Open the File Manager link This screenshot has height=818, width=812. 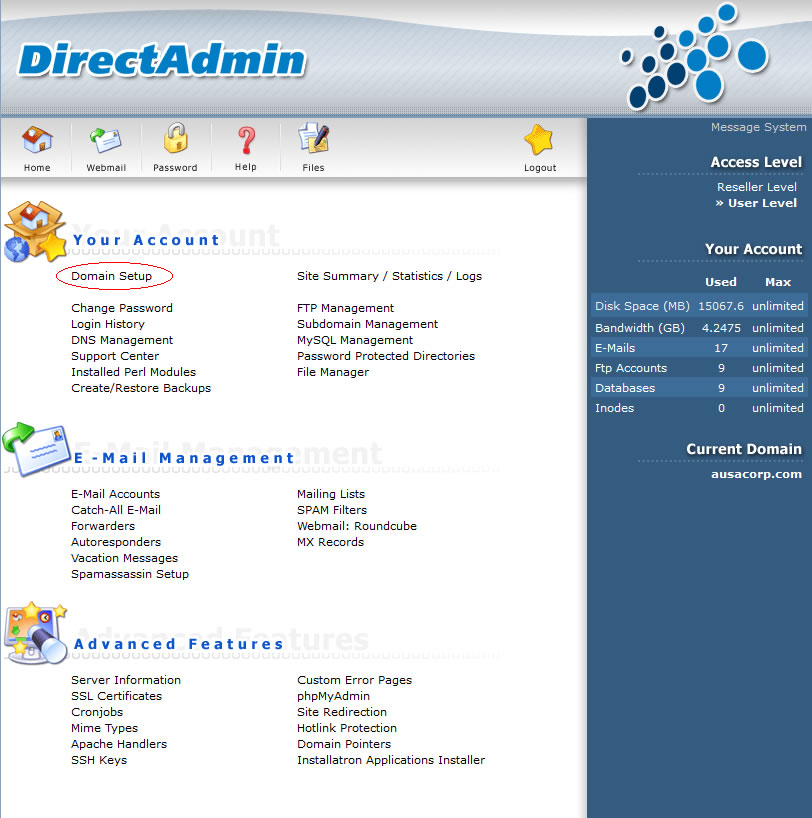pyautogui.click(x=333, y=372)
